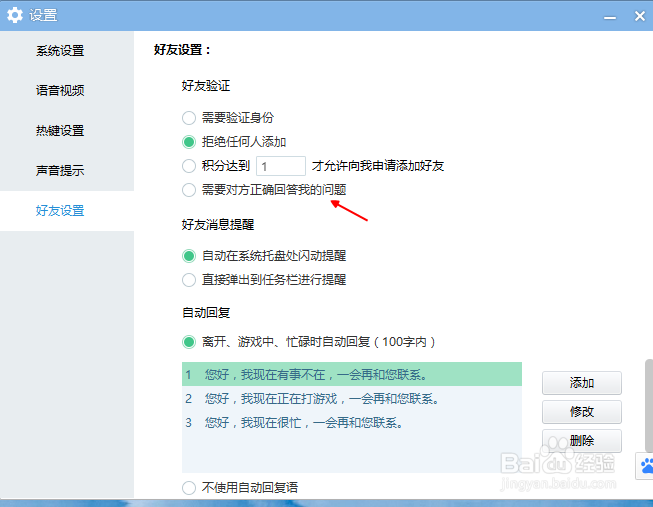This screenshot has height=507, width=653.
Task: Click the vertical scrollbar of settings panel
Action: [x=649, y=405]
